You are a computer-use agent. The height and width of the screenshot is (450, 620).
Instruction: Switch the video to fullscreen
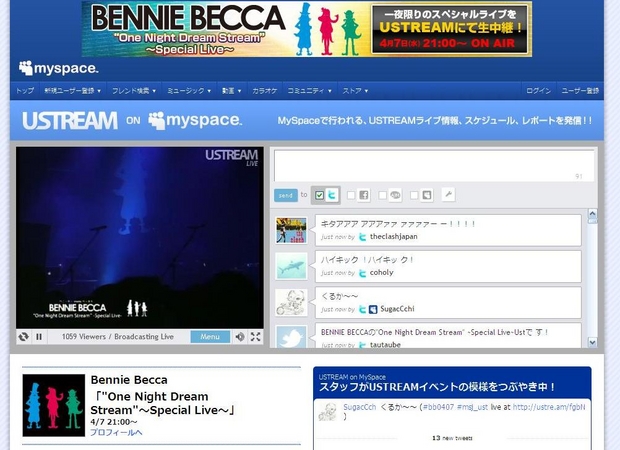255,337
